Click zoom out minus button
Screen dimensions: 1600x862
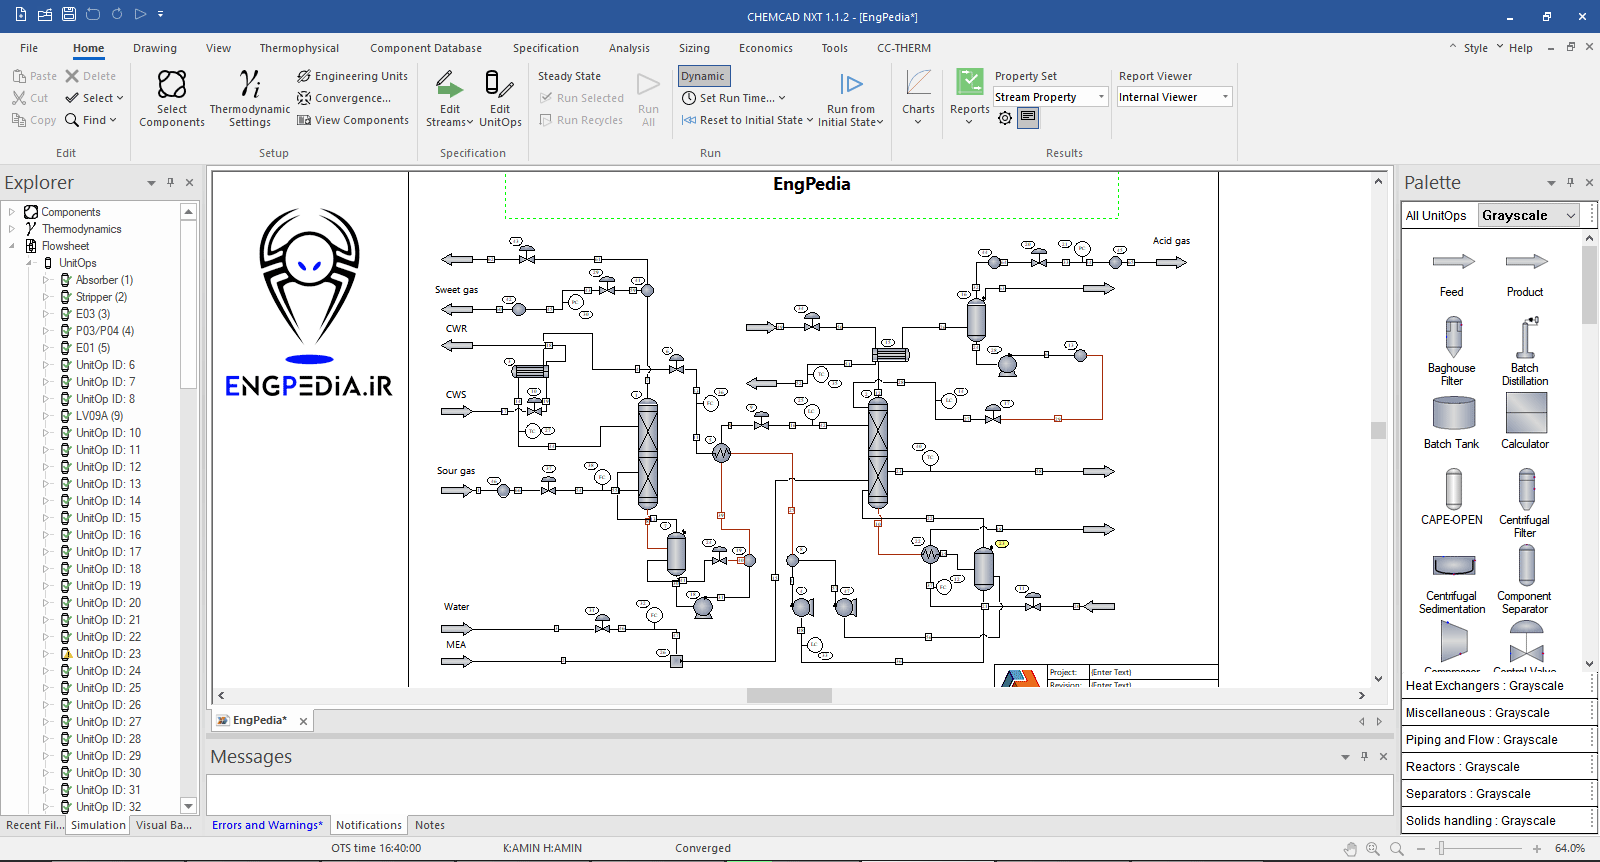1420,849
